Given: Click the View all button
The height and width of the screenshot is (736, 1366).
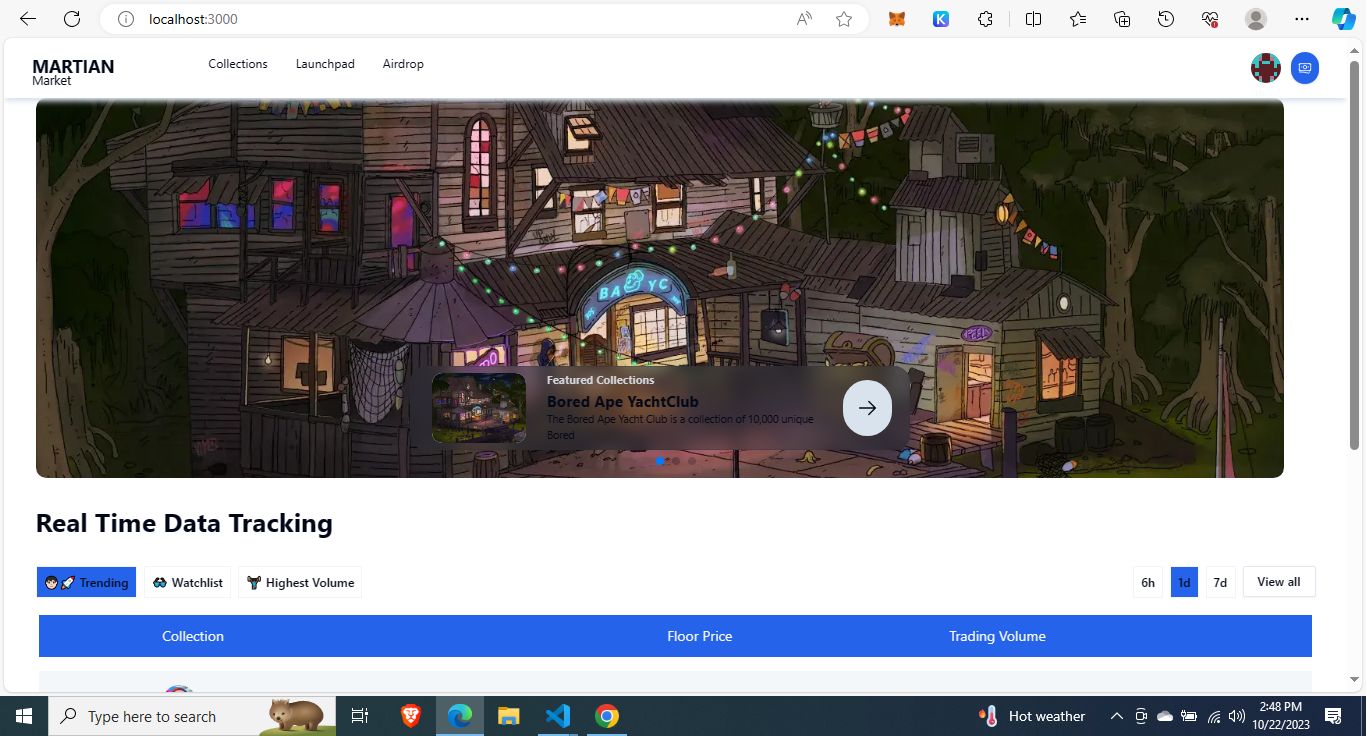Looking at the screenshot, I should (1279, 582).
